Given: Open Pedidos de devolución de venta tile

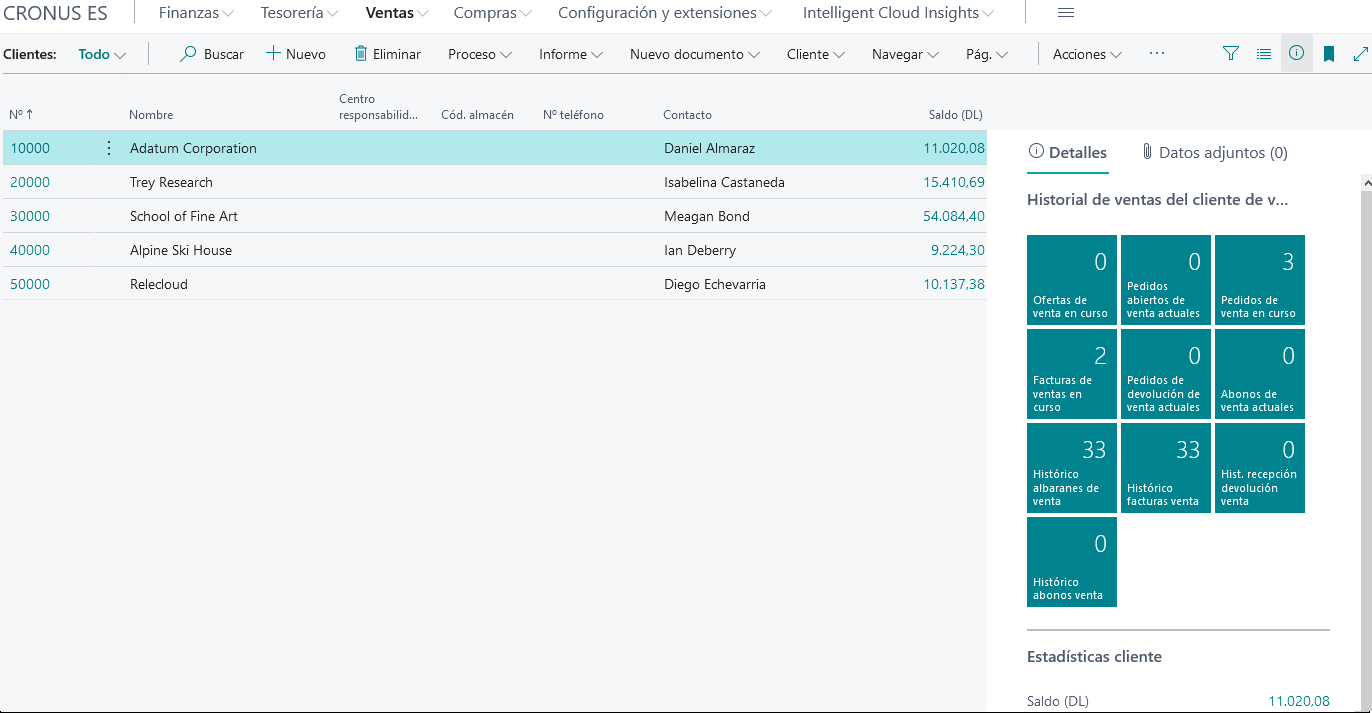Looking at the screenshot, I should [x=1166, y=374].
